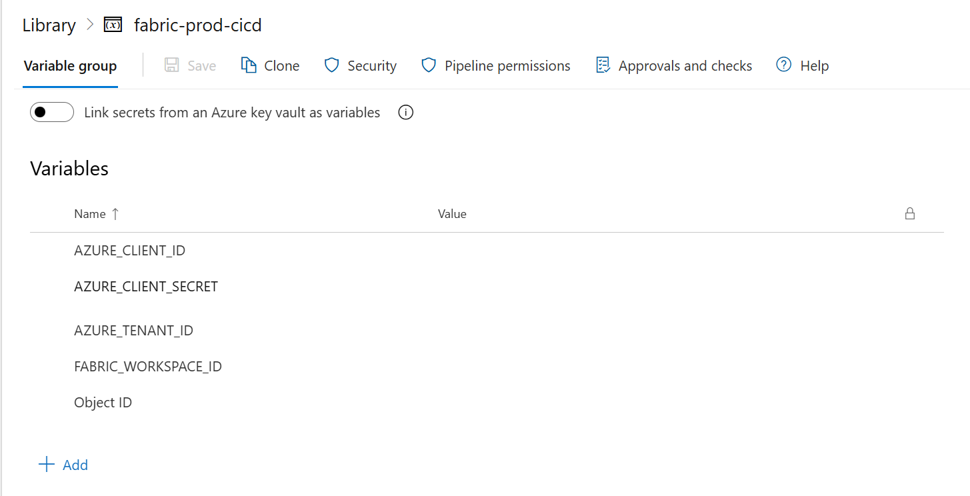Image resolution: width=970 pixels, height=496 pixels.
Task: Toggle Link secrets from Azure key vault
Action: (x=52, y=113)
